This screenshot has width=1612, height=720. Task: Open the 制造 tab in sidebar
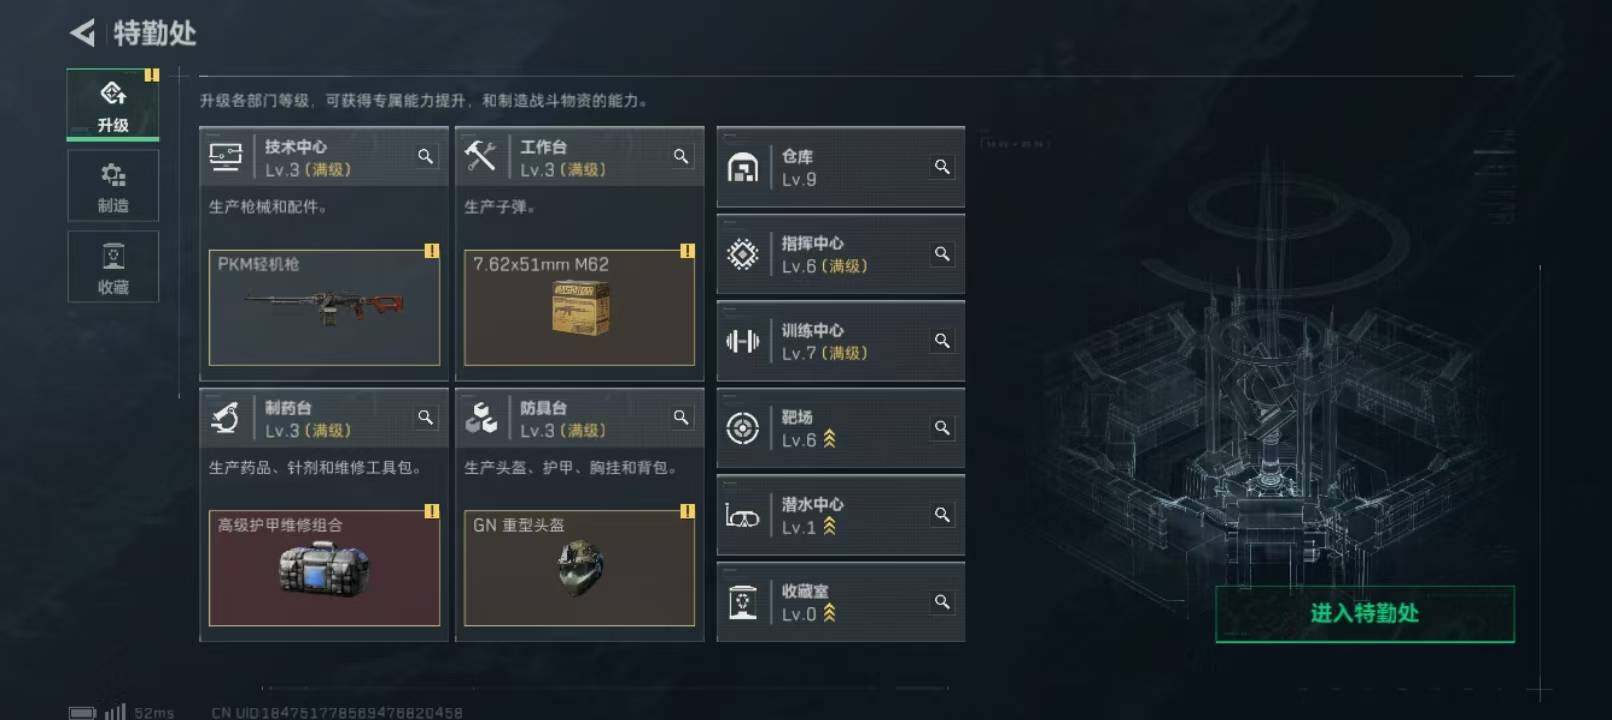(113, 186)
